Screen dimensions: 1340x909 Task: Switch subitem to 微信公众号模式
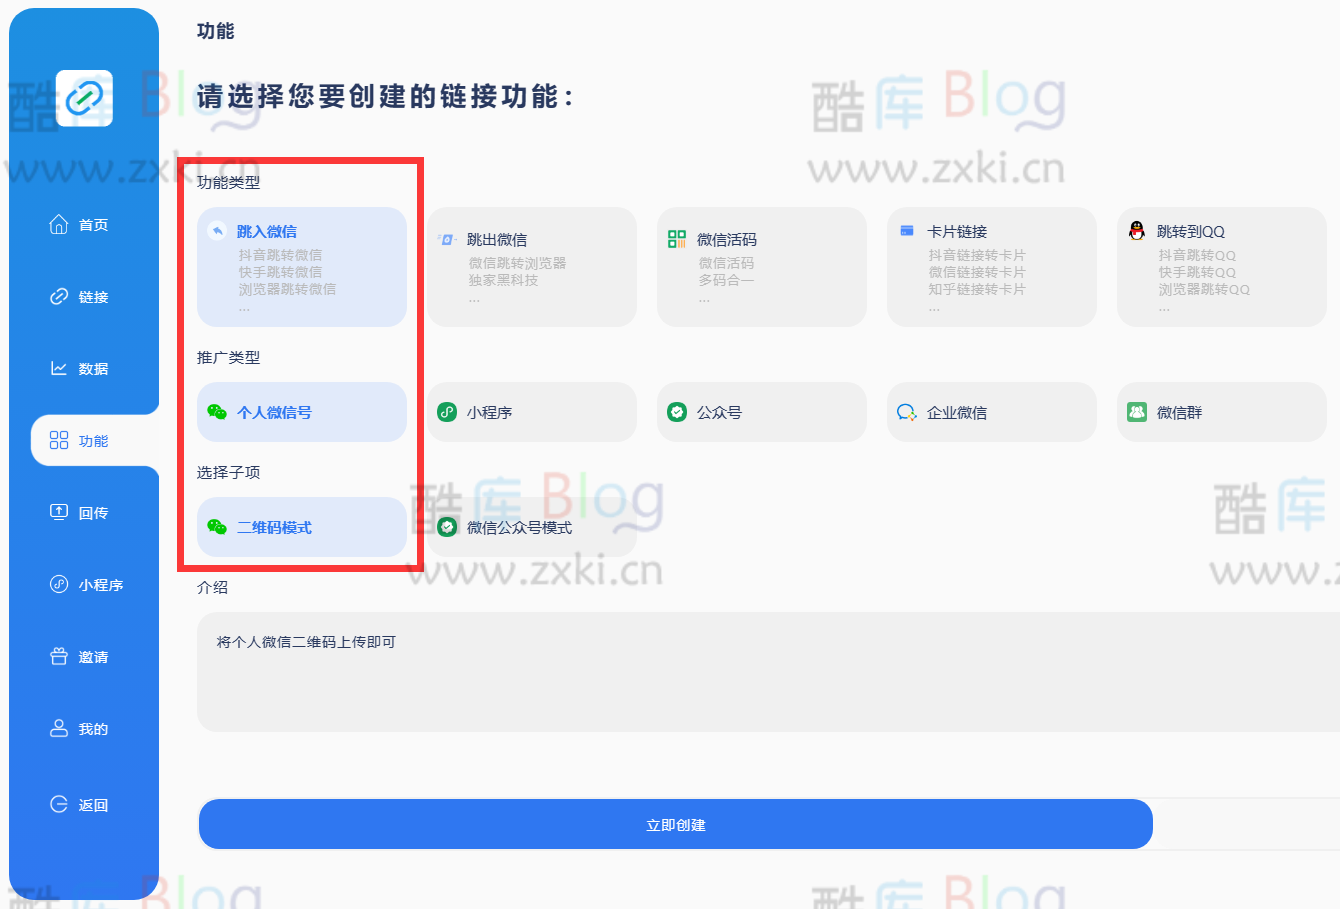click(x=531, y=527)
